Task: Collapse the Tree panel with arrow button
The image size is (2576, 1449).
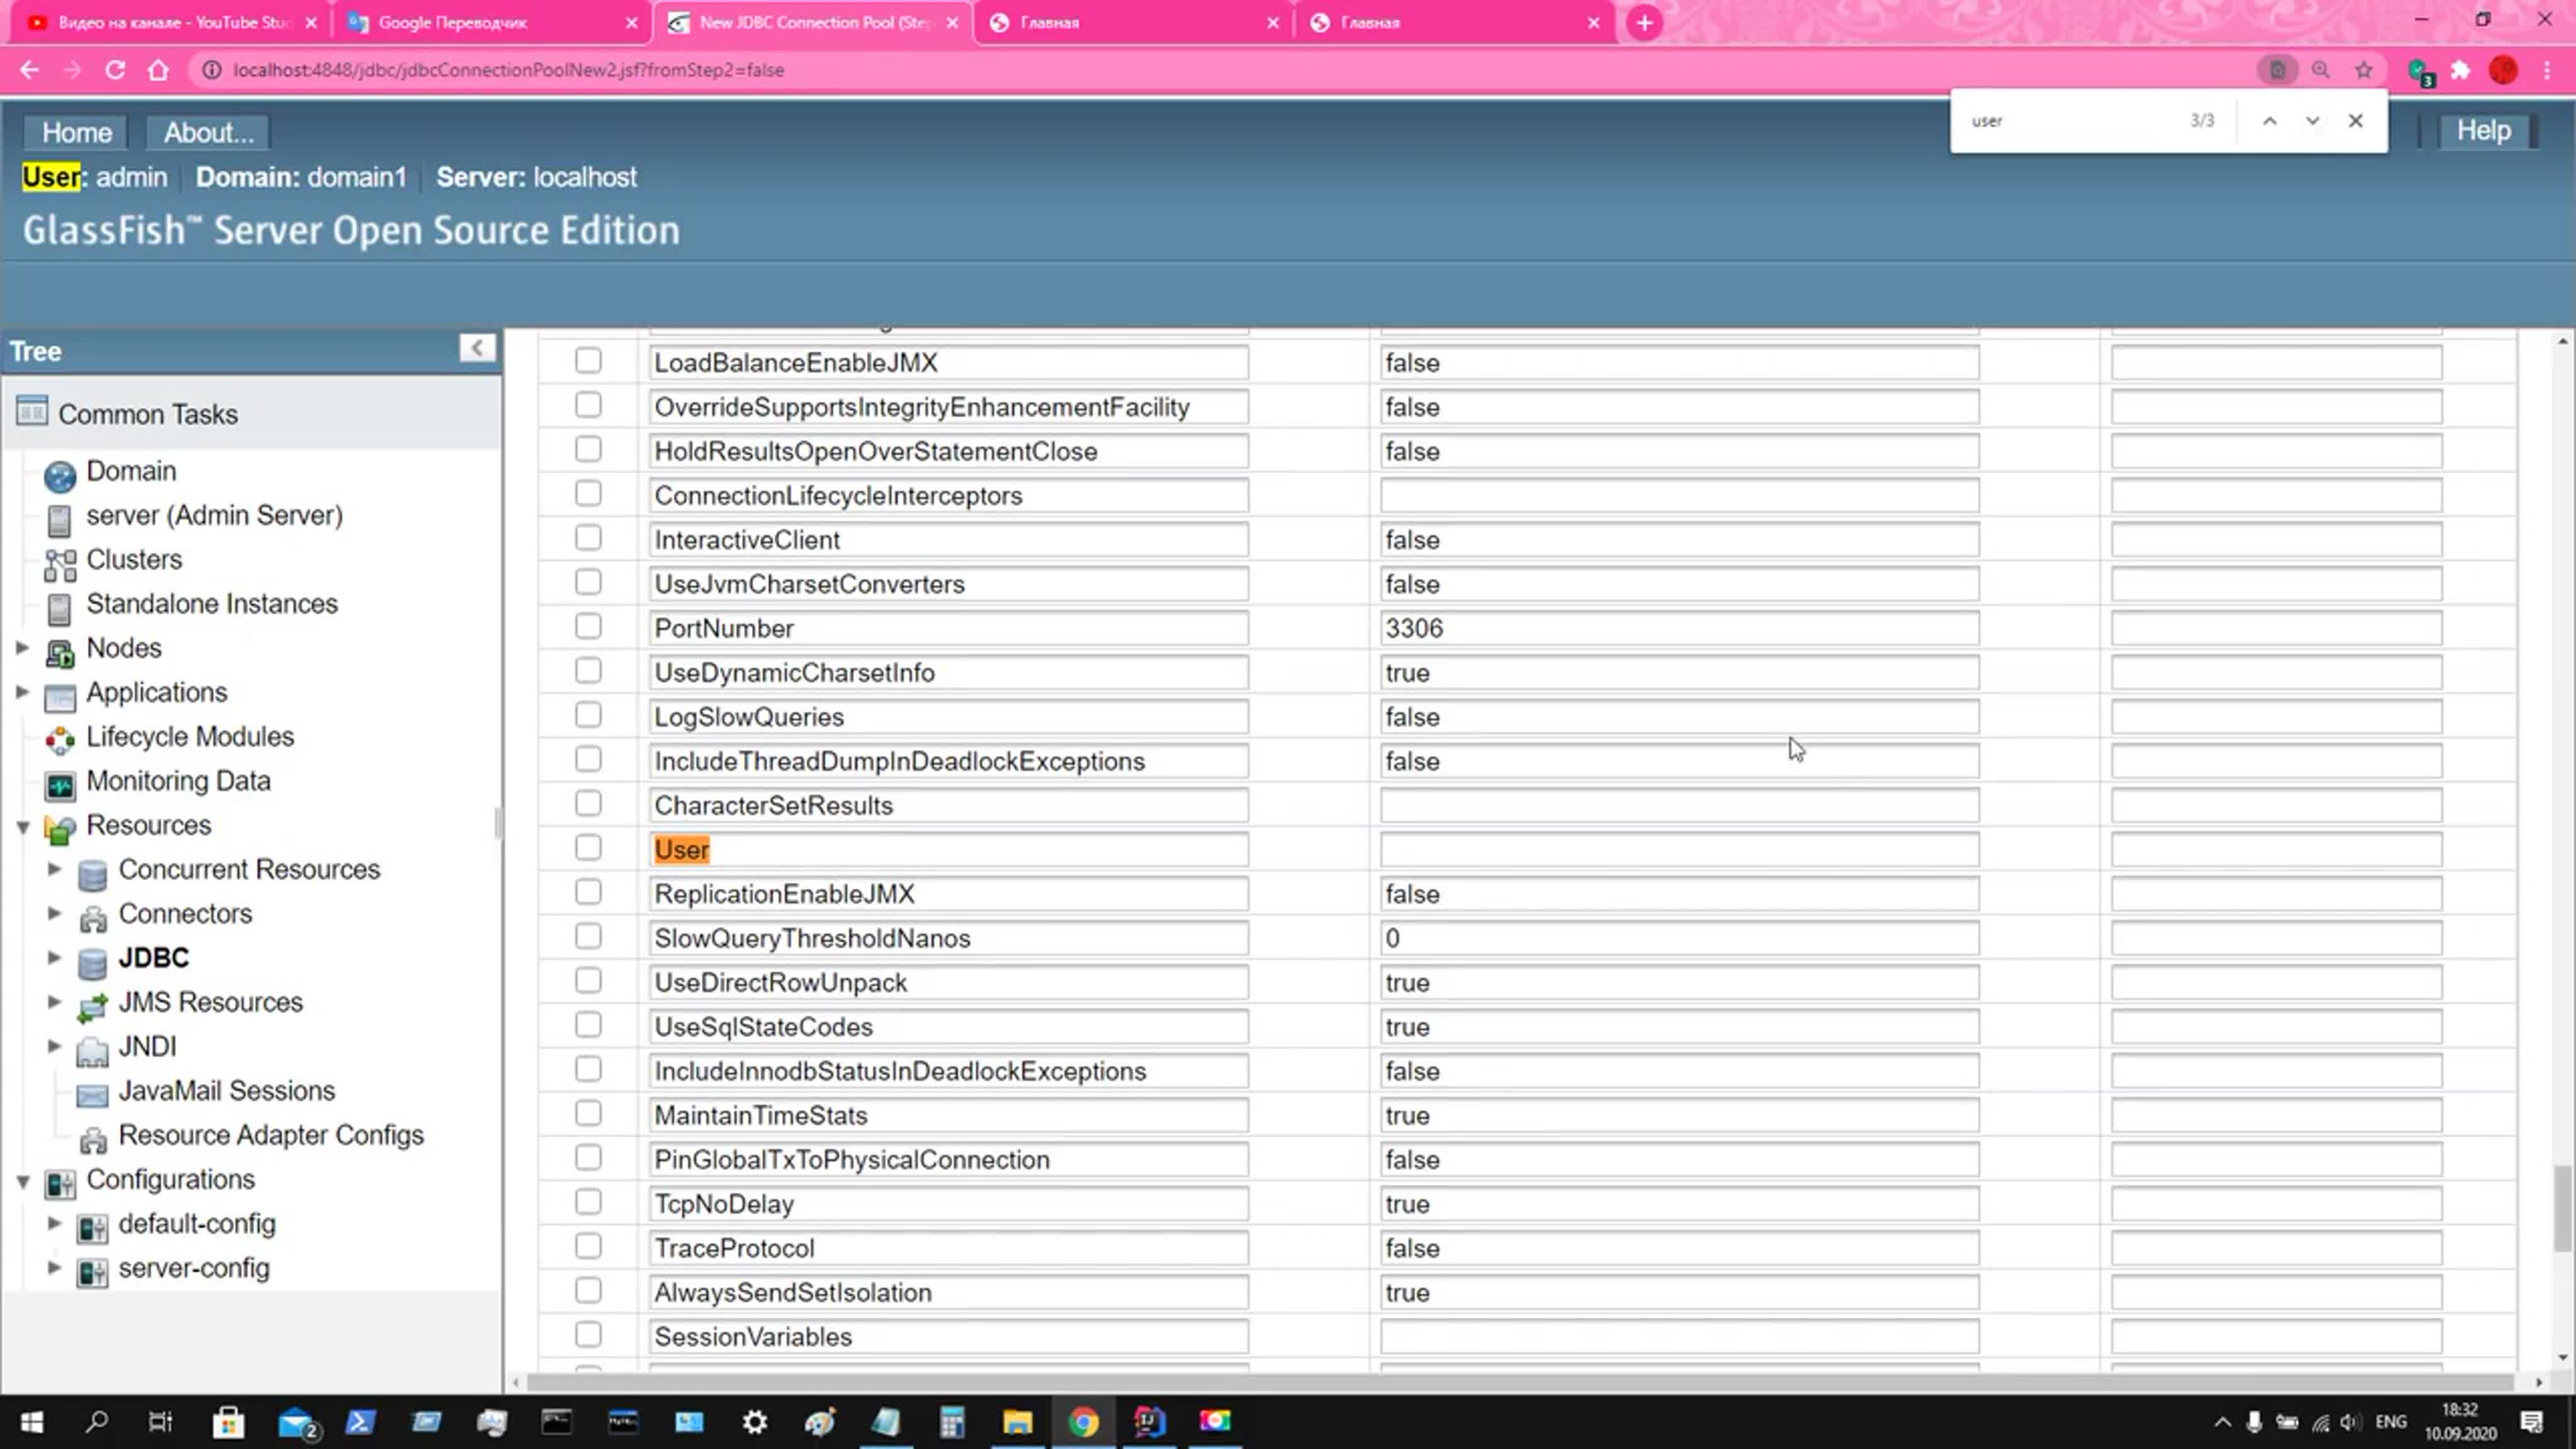Action: tap(477, 348)
